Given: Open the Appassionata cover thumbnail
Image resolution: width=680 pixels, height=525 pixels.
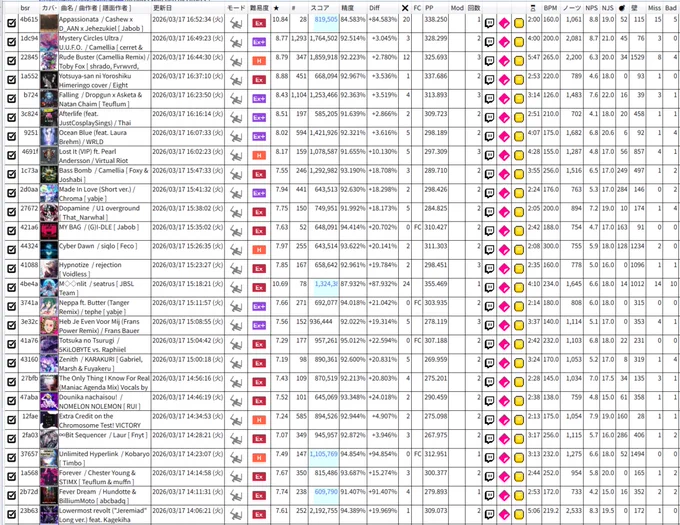Looking at the screenshot, I should [x=49, y=23].
